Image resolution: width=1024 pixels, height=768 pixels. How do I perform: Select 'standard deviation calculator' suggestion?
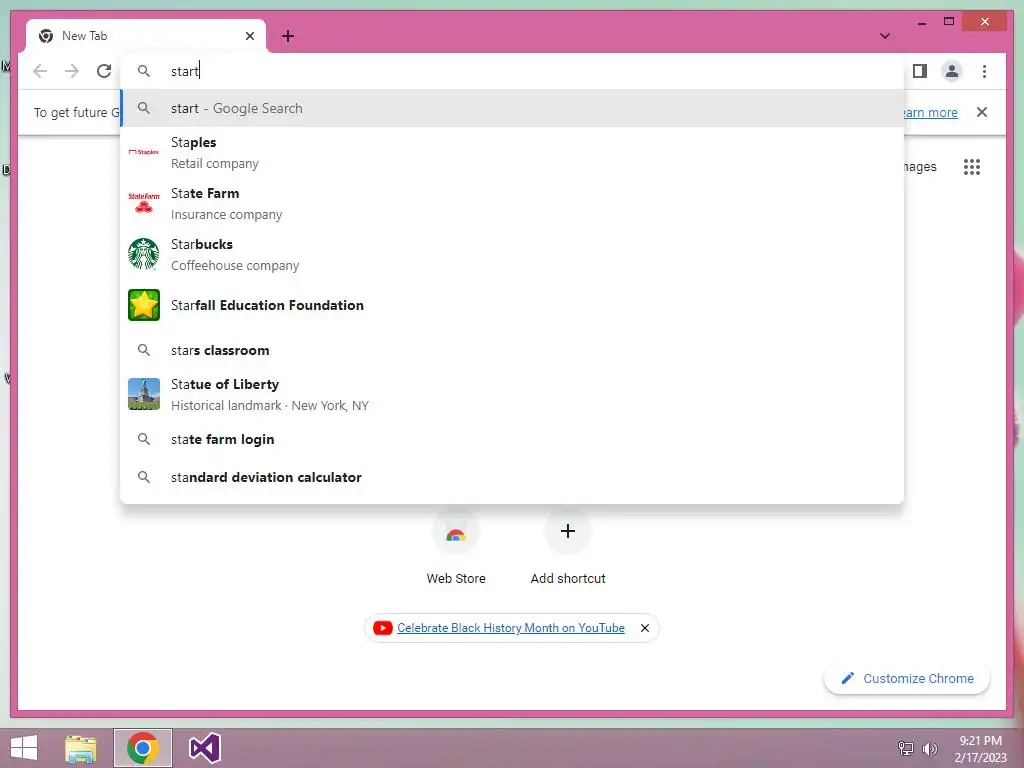(x=512, y=477)
